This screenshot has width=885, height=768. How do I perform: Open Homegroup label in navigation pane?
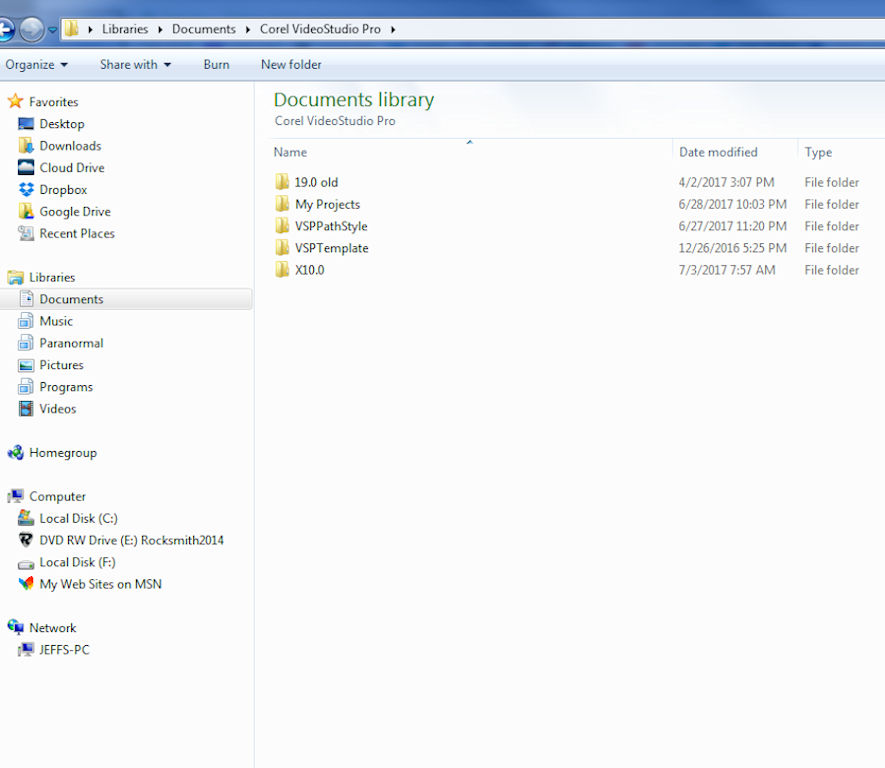pos(63,453)
